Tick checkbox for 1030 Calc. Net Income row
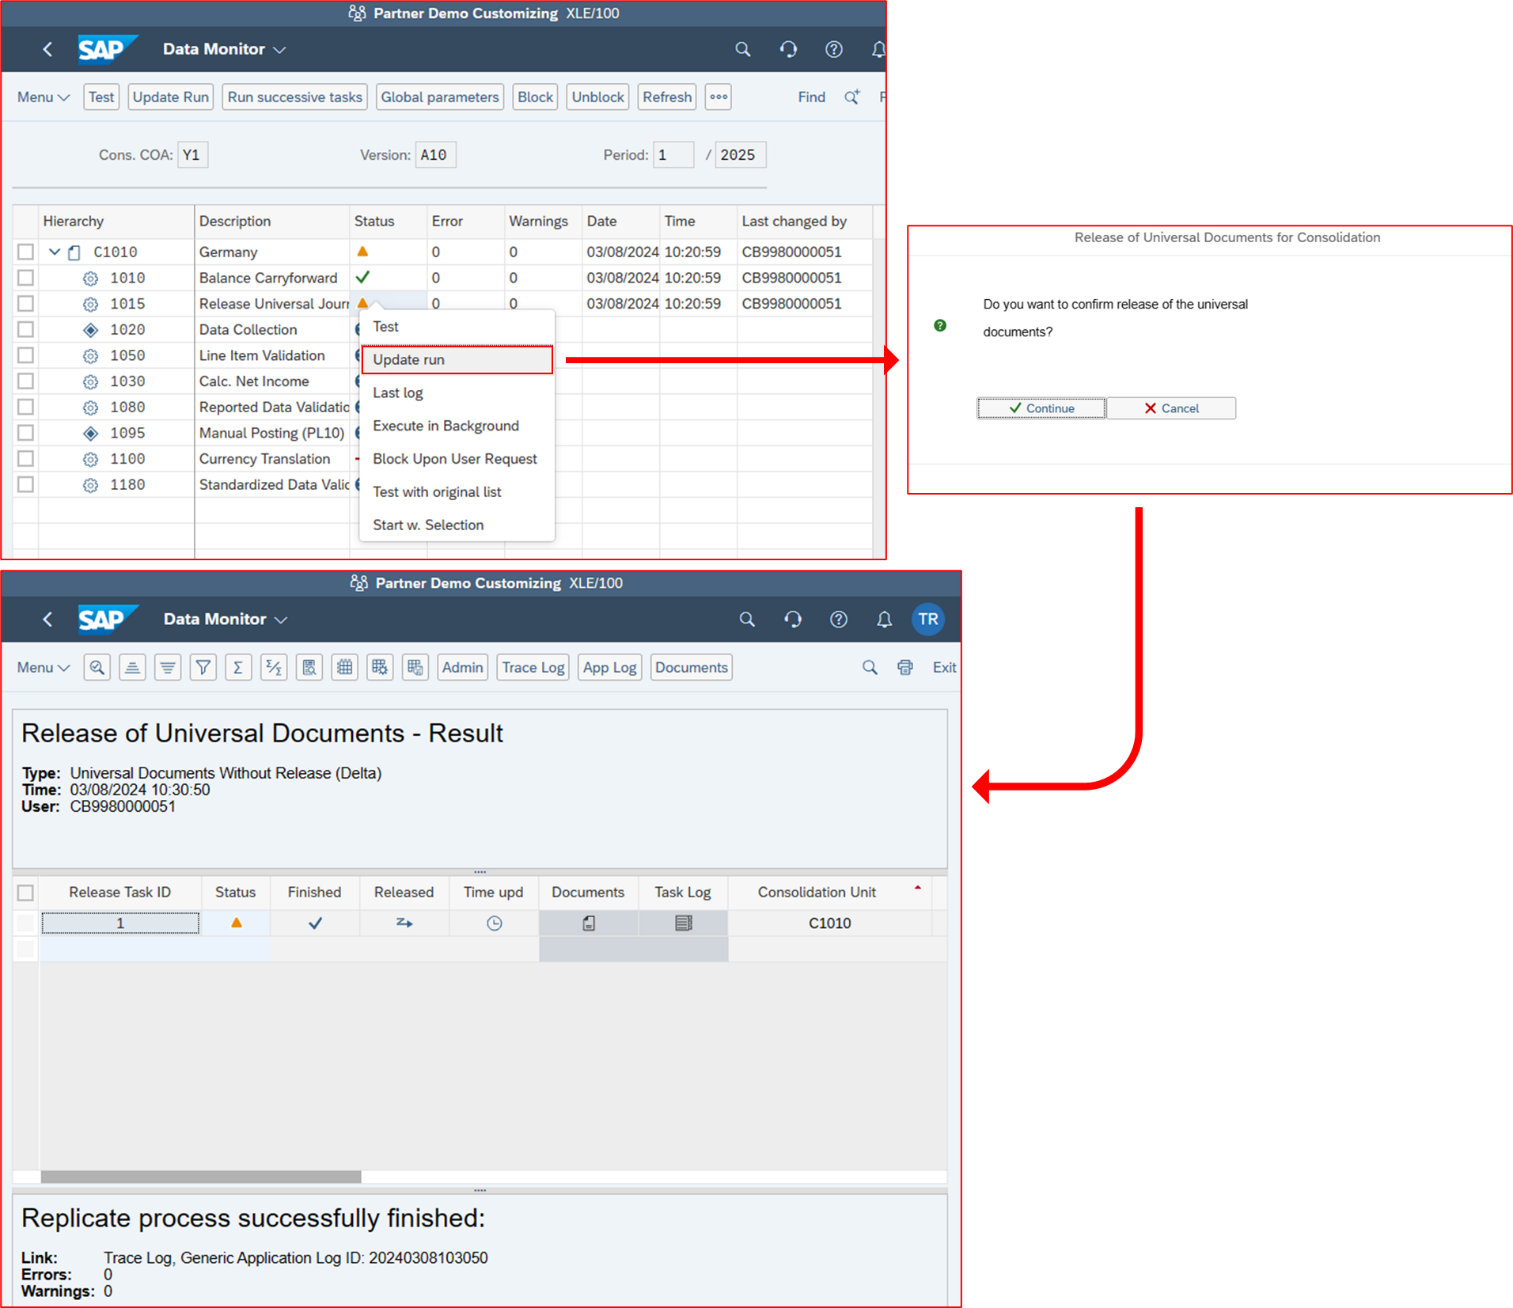1513x1308 pixels. pos(26,381)
